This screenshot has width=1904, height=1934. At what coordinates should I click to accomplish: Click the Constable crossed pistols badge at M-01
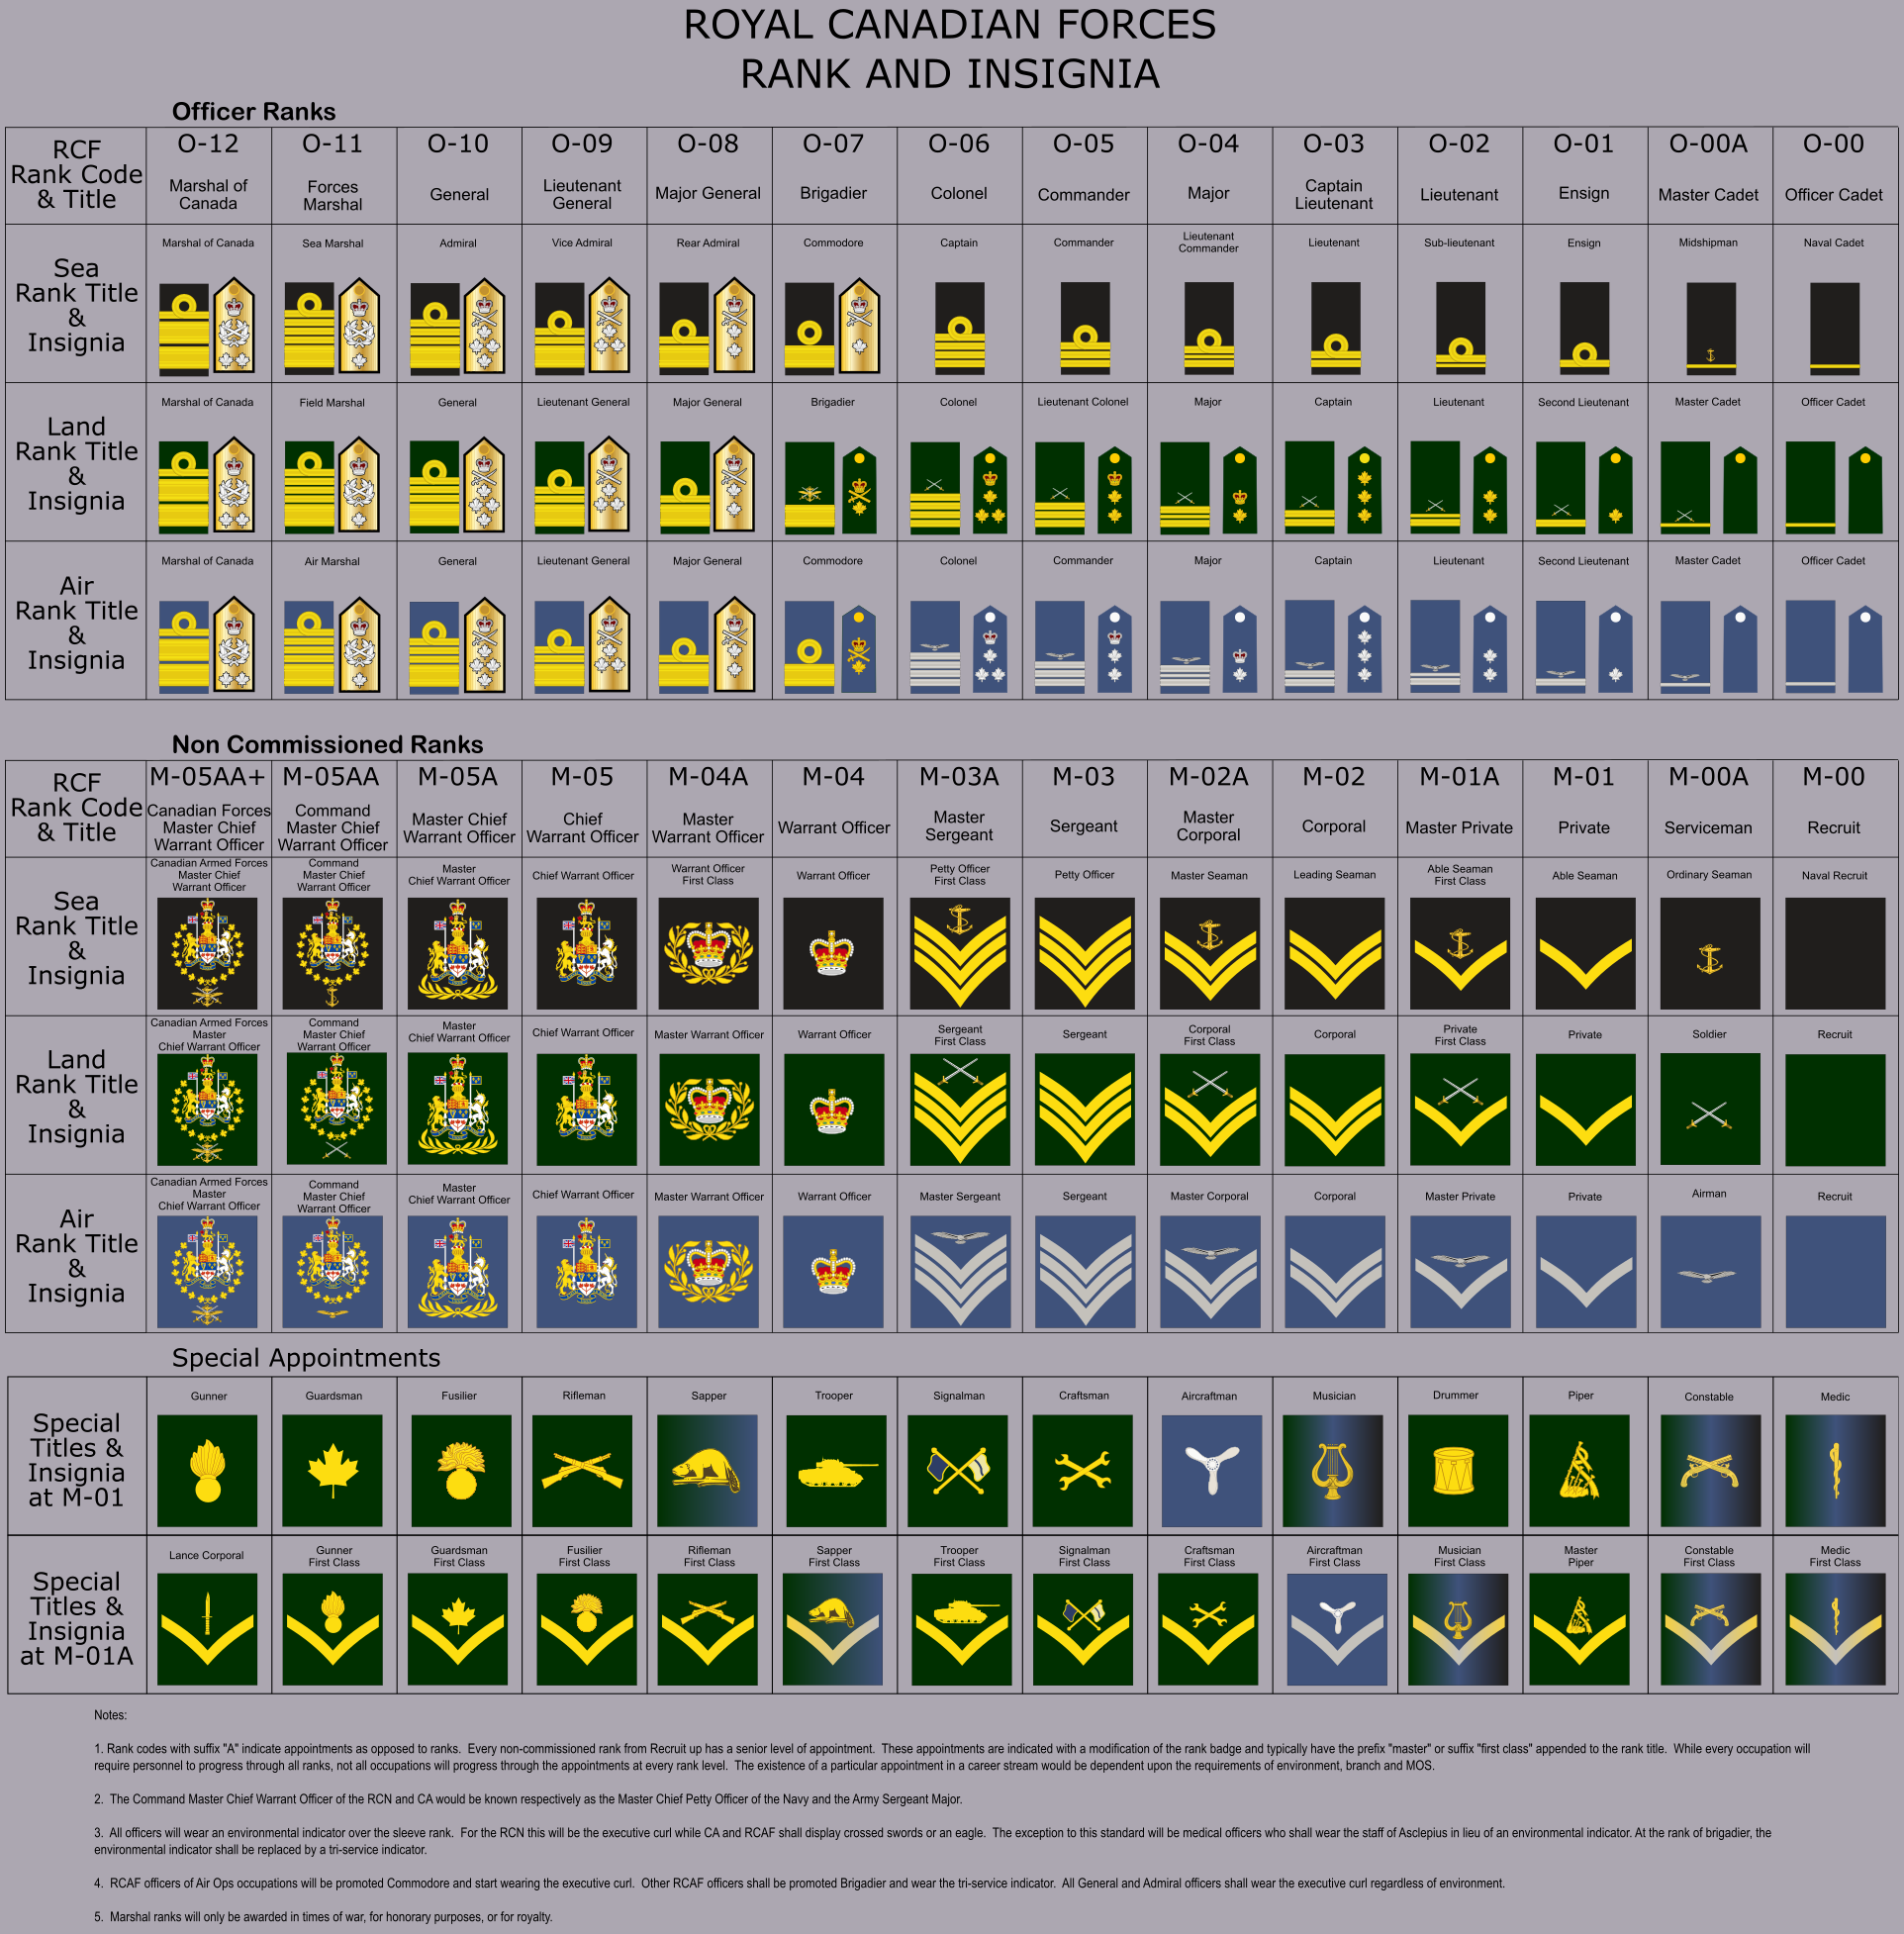tap(1711, 1470)
